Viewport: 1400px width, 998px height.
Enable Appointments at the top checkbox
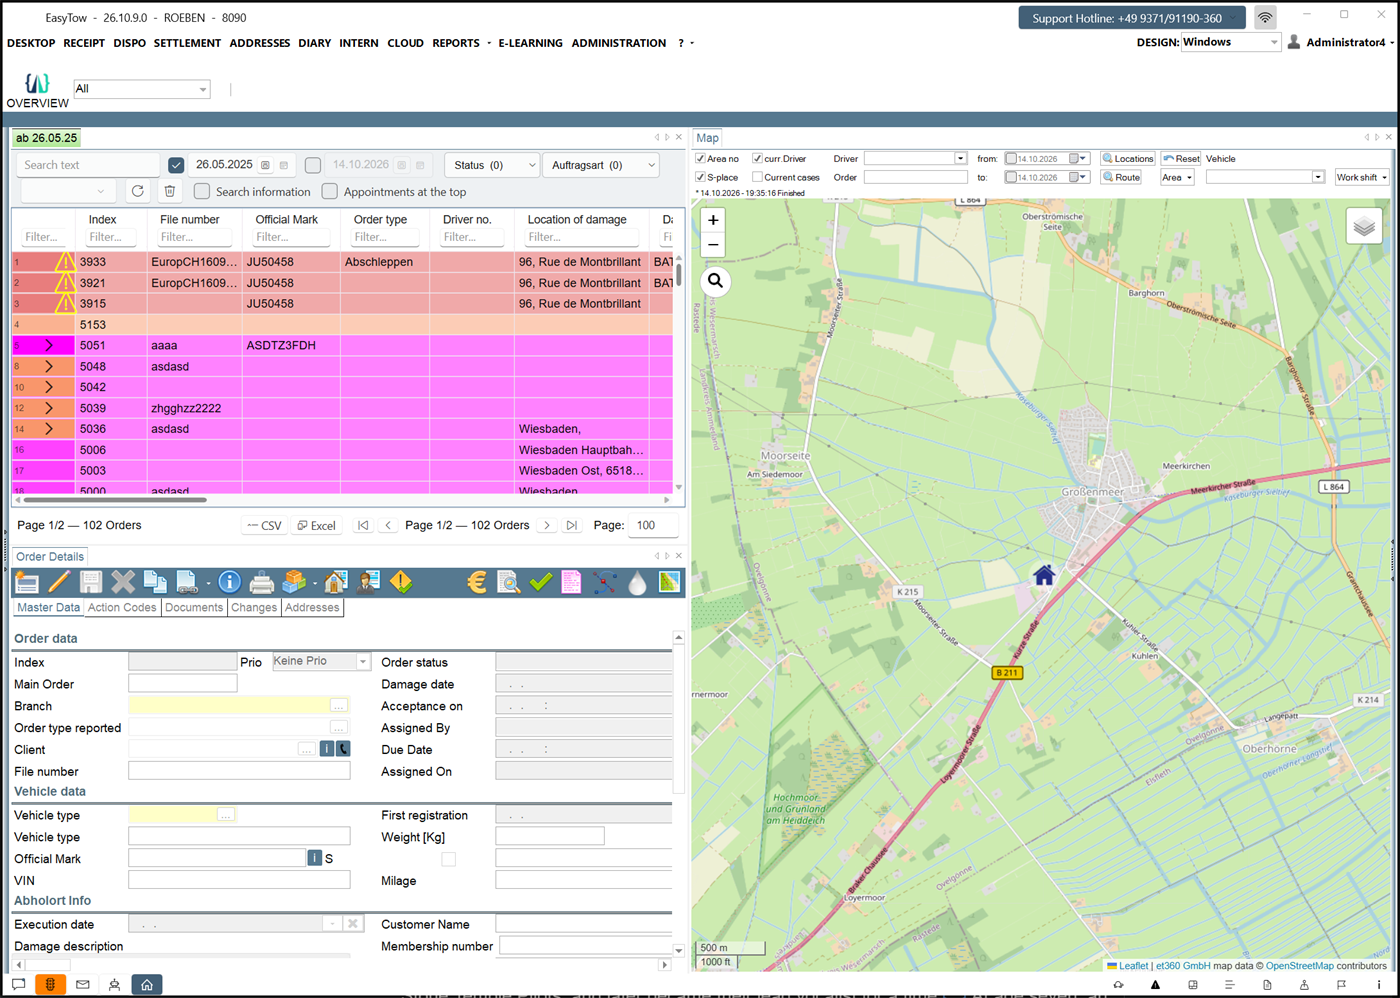pyautogui.click(x=330, y=191)
